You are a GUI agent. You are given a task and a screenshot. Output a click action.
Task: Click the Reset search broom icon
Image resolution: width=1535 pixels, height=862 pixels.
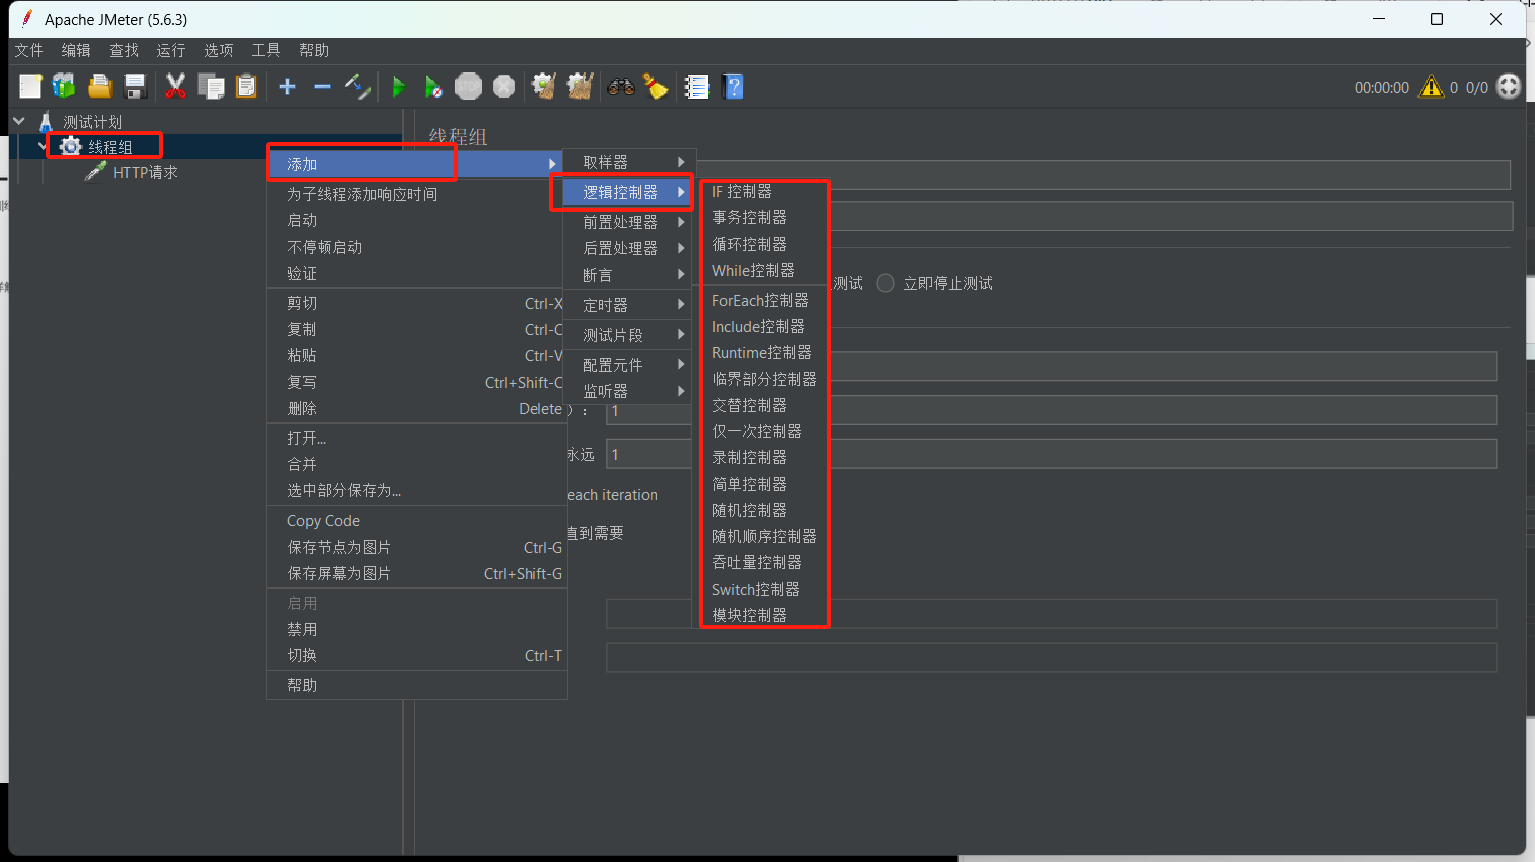(656, 87)
